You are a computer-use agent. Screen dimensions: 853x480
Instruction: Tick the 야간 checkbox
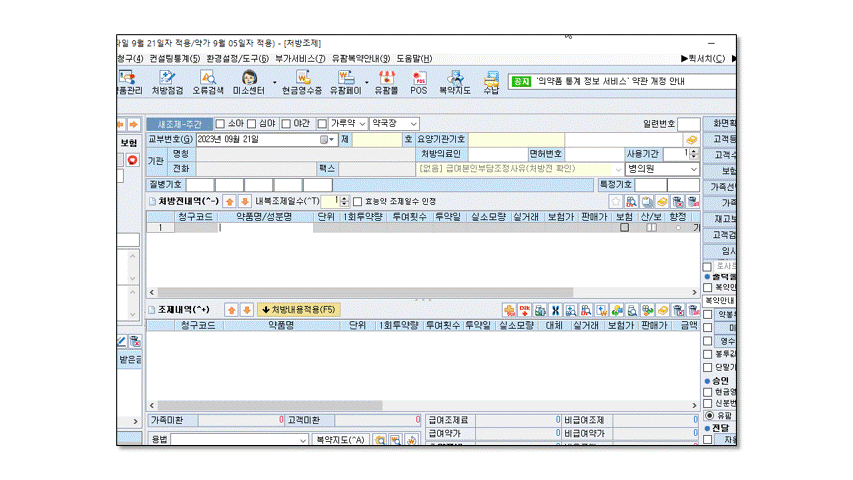click(286, 124)
